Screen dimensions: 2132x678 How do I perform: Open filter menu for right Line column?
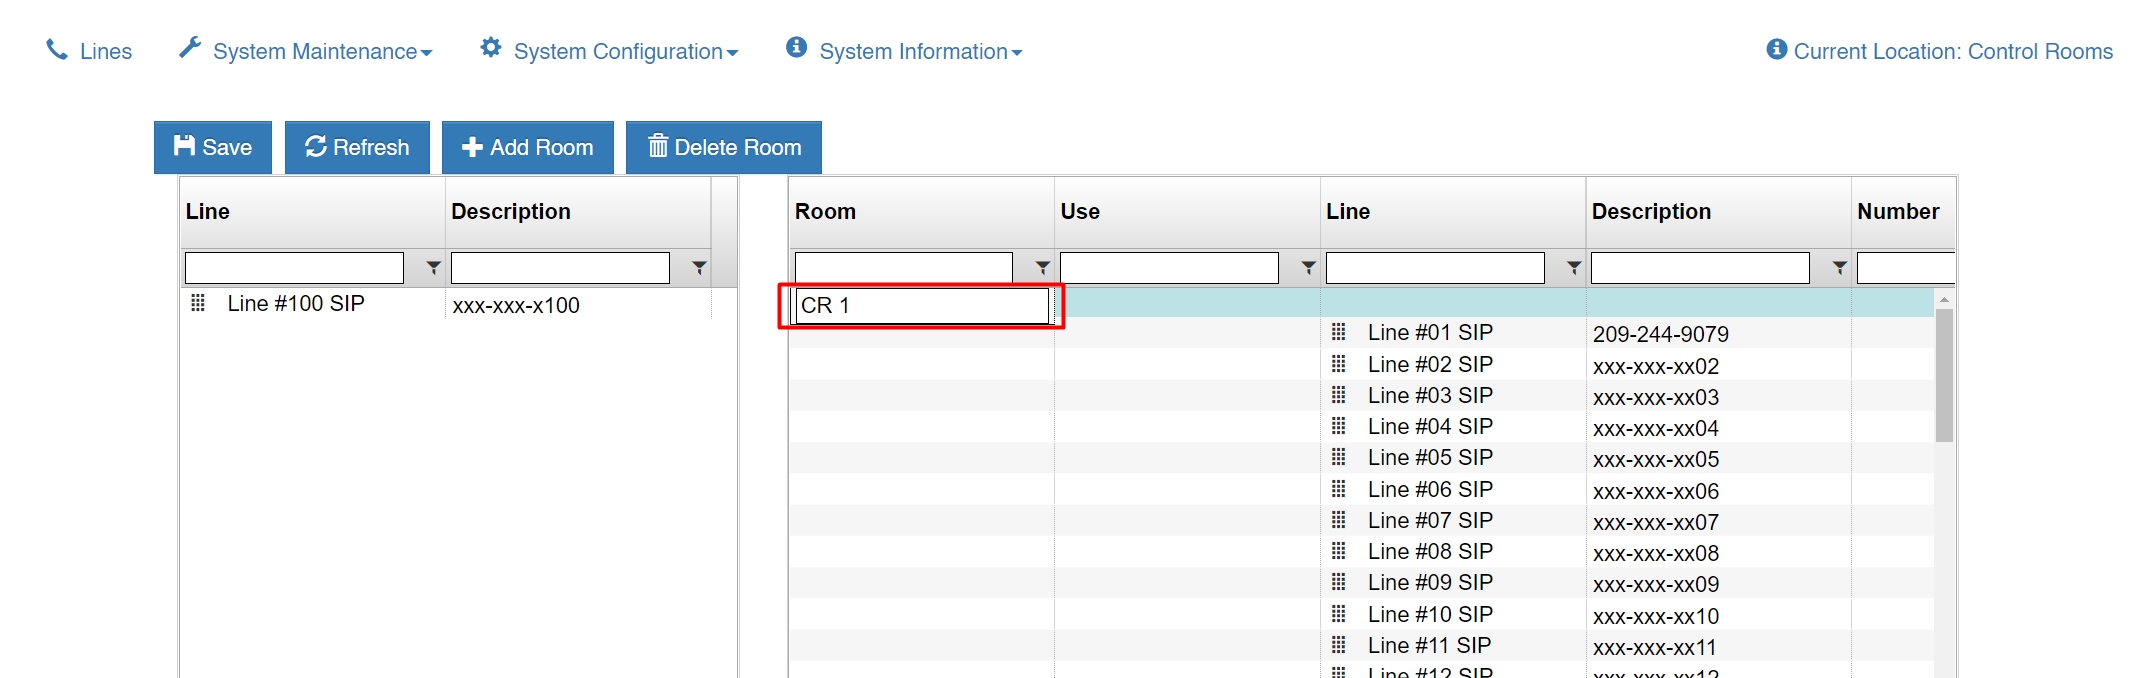click(x=1574, y=268)
